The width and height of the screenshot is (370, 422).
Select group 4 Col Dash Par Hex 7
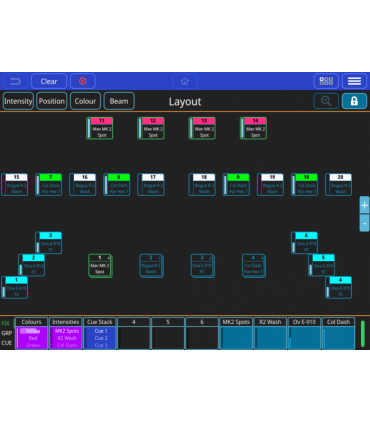tap(254, 266)
